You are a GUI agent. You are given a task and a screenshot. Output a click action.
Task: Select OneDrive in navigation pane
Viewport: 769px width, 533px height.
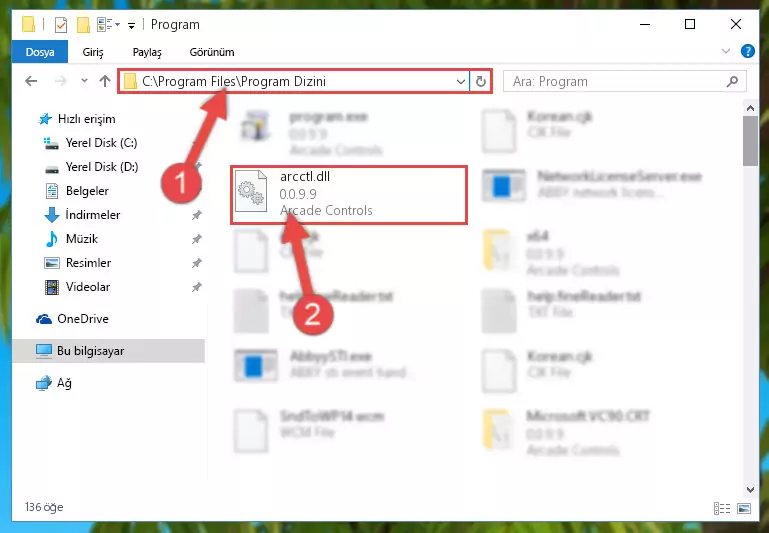point(82,319)
